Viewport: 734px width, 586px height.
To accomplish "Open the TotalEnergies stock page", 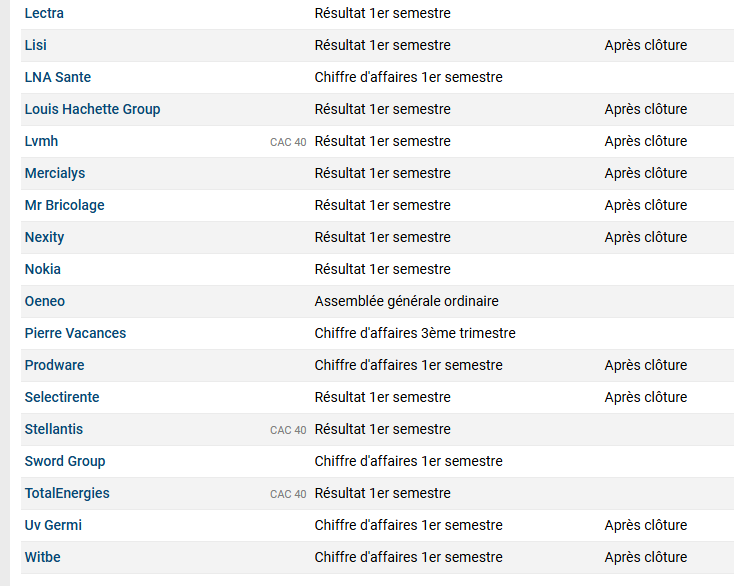I will 67,493.
